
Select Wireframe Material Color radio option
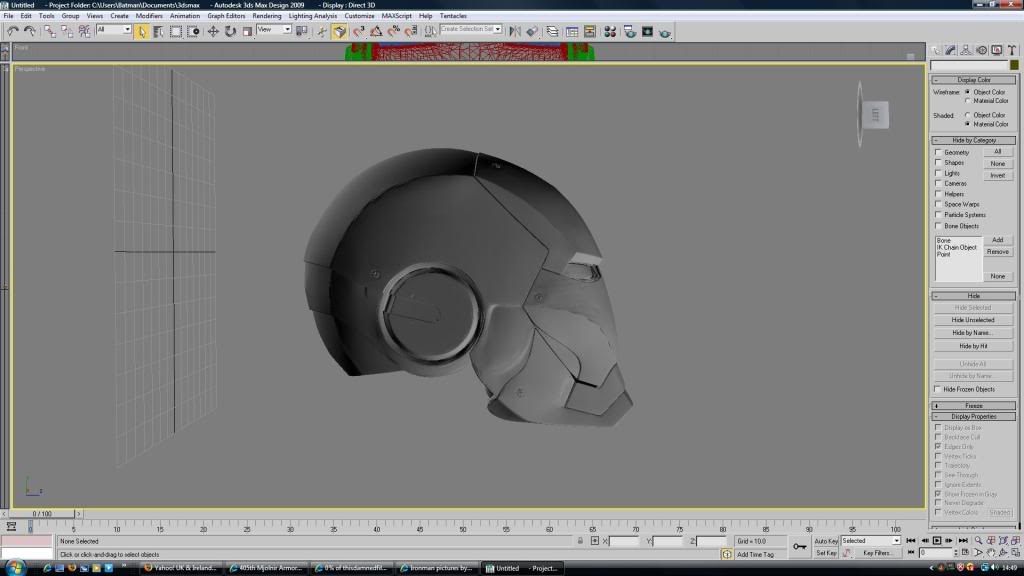click(967, 101)
